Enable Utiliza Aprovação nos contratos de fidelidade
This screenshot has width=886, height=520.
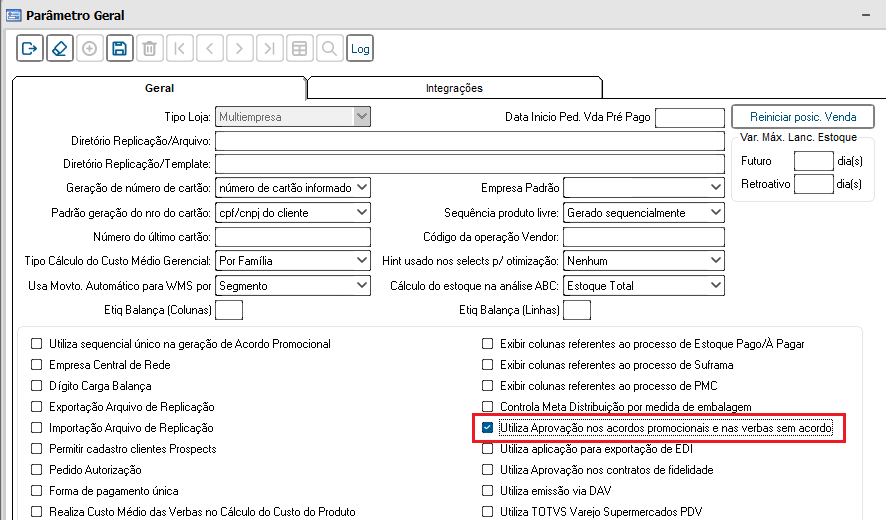(488, 470)
